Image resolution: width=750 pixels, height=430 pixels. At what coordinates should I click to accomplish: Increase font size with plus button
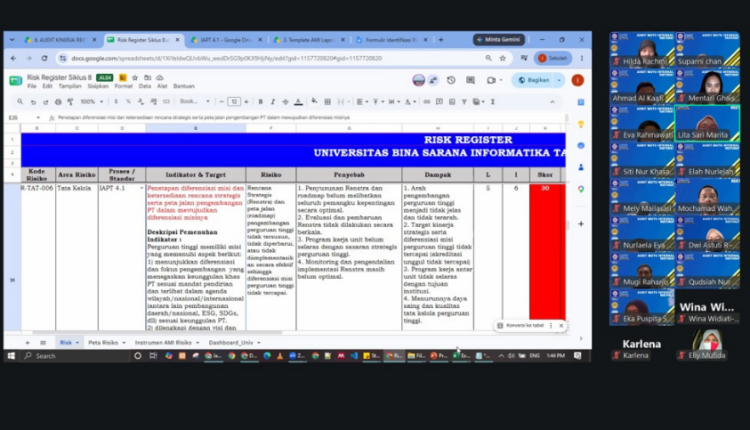point(246,102)
